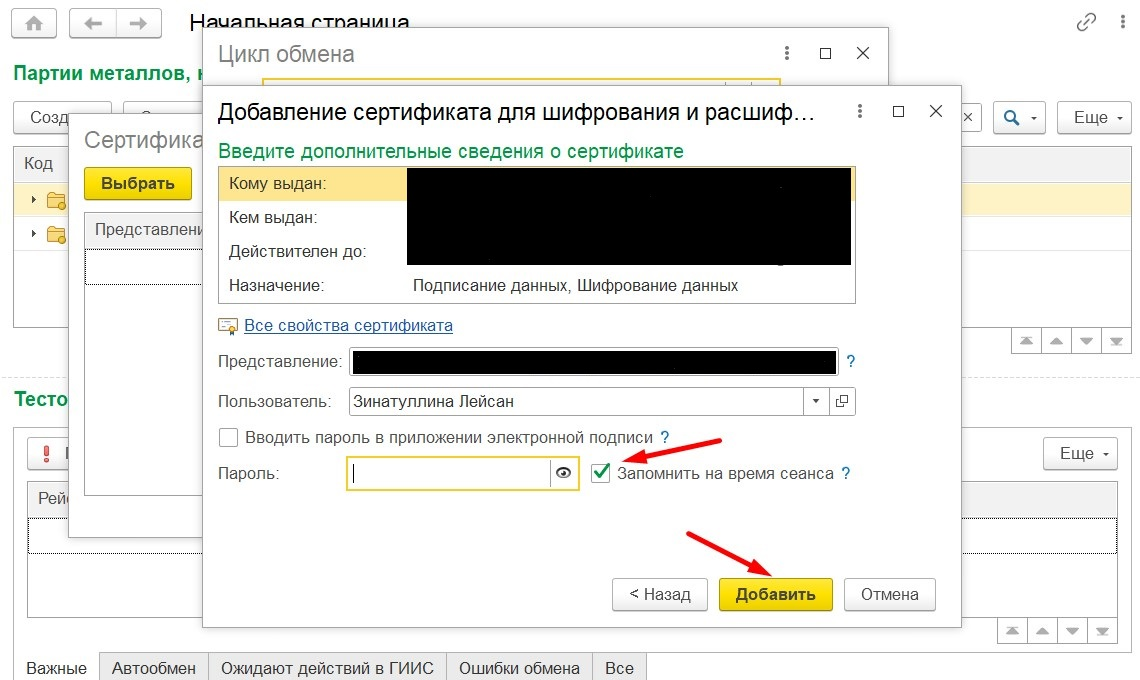Switch to the Автообмен tab
Viewport: 1140px width, 680px height.
[x=153, y=668]
